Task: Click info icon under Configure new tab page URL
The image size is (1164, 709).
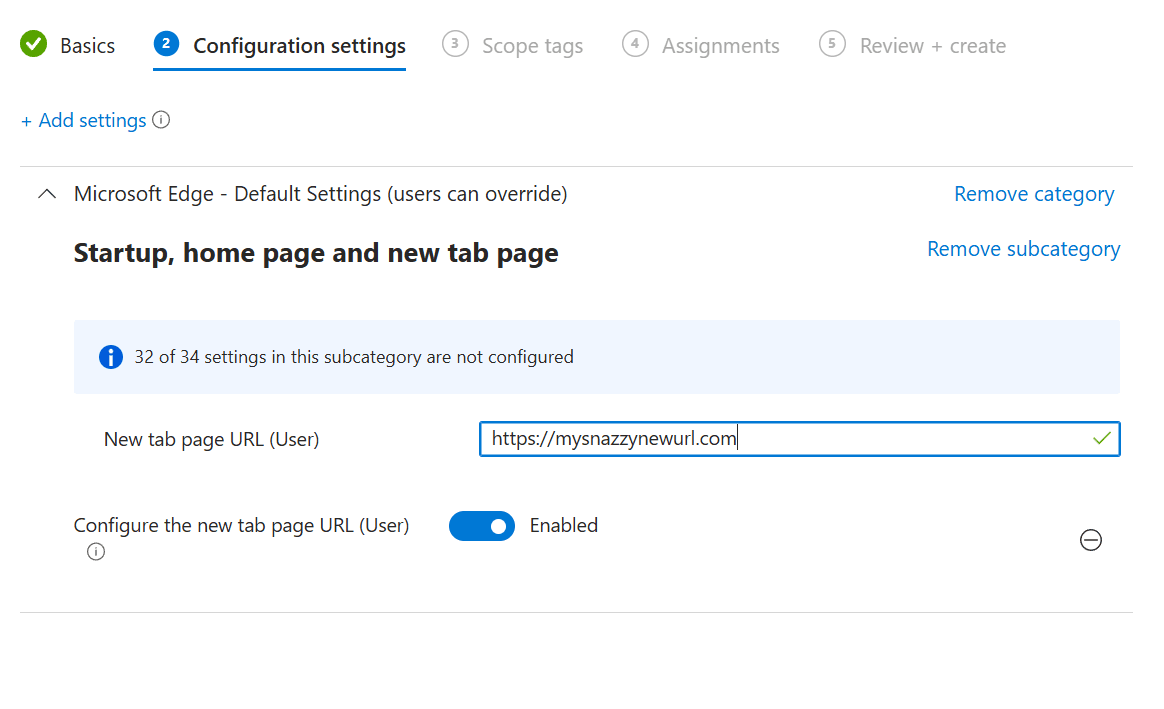Action: tap(96, 552)
